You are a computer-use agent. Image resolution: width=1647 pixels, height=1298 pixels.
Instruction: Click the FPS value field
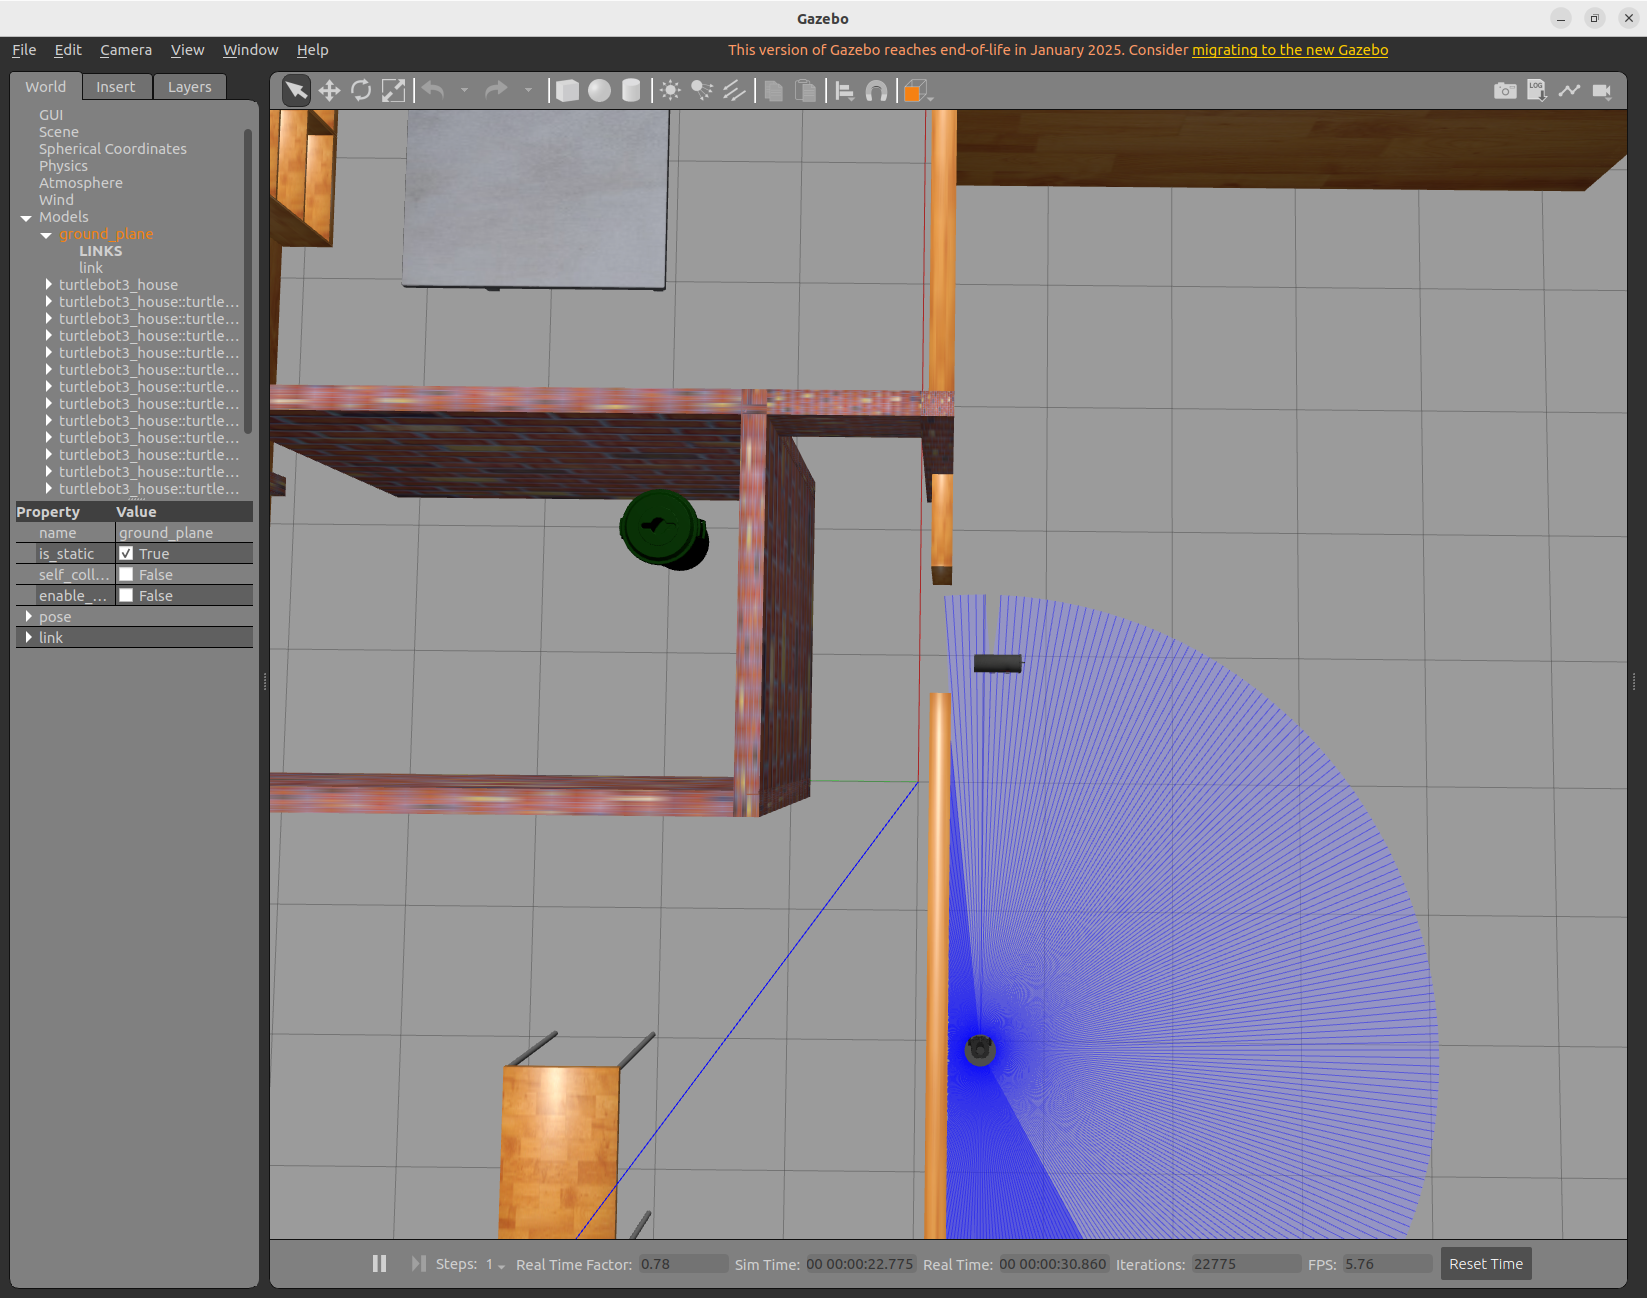pyautogui.click(x=1388, y=1264)
